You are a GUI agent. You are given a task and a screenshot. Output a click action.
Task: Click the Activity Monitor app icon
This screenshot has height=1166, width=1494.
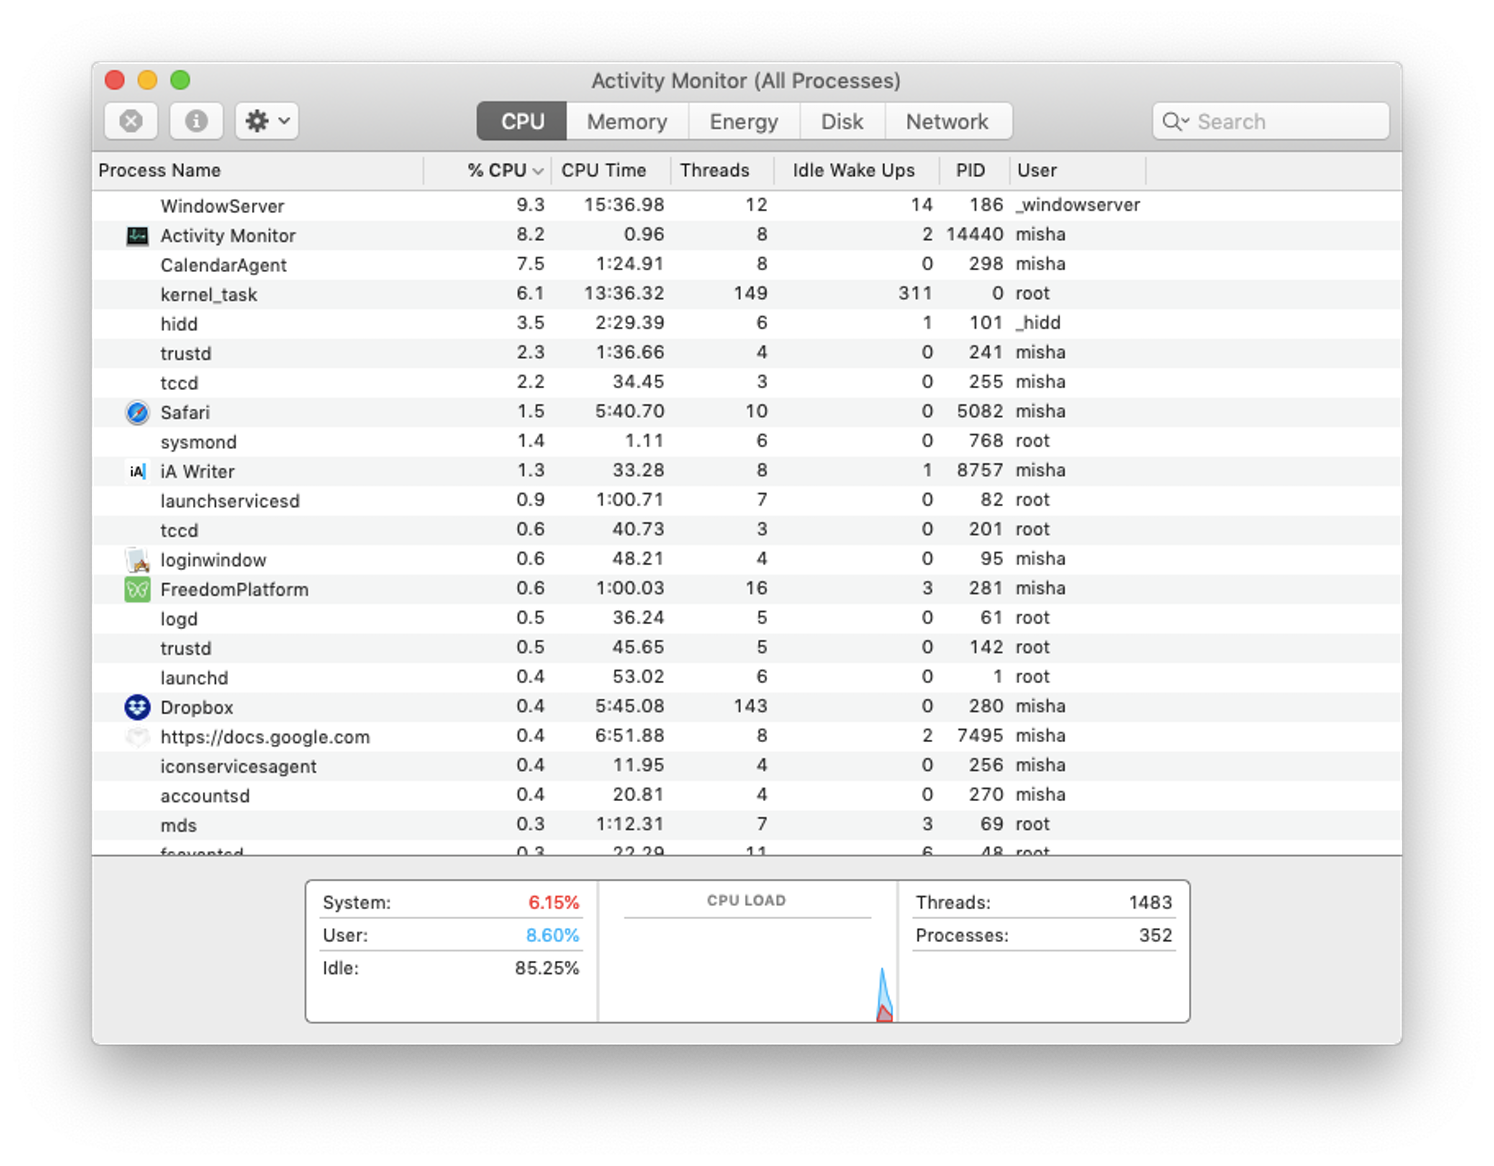[x=137, y=236]
